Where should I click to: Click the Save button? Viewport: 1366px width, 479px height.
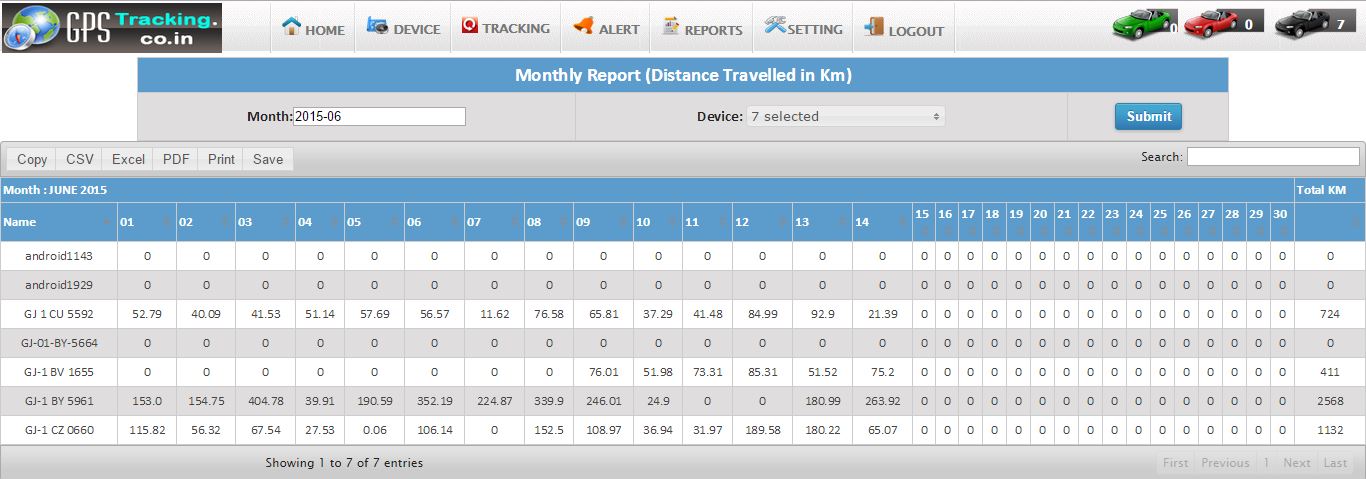point(268,159)
